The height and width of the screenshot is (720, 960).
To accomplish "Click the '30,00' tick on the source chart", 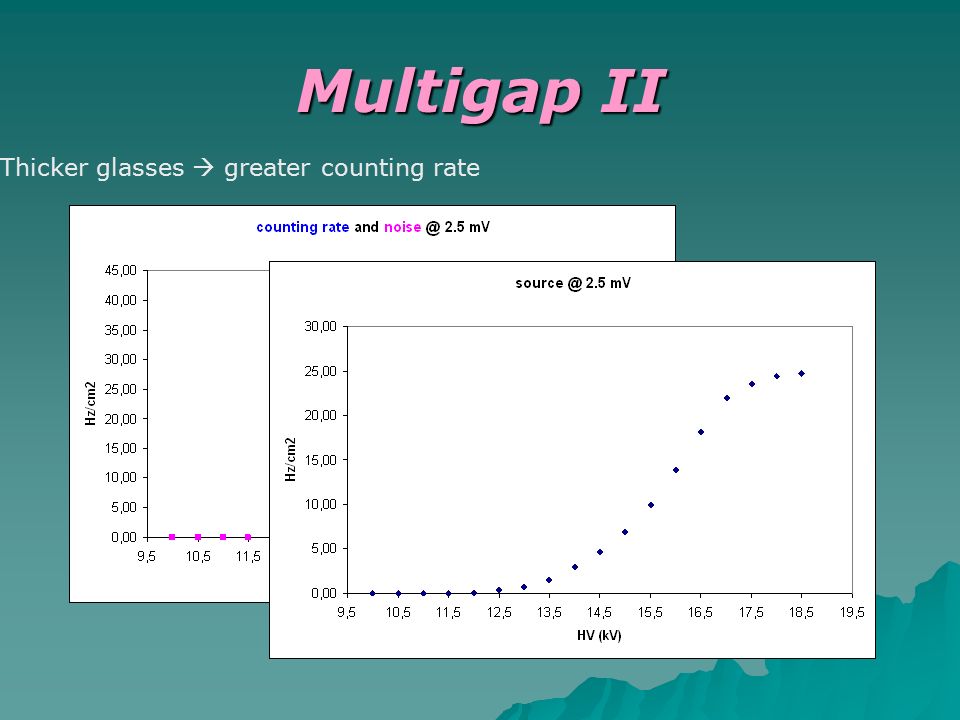I will pos(321,327).
